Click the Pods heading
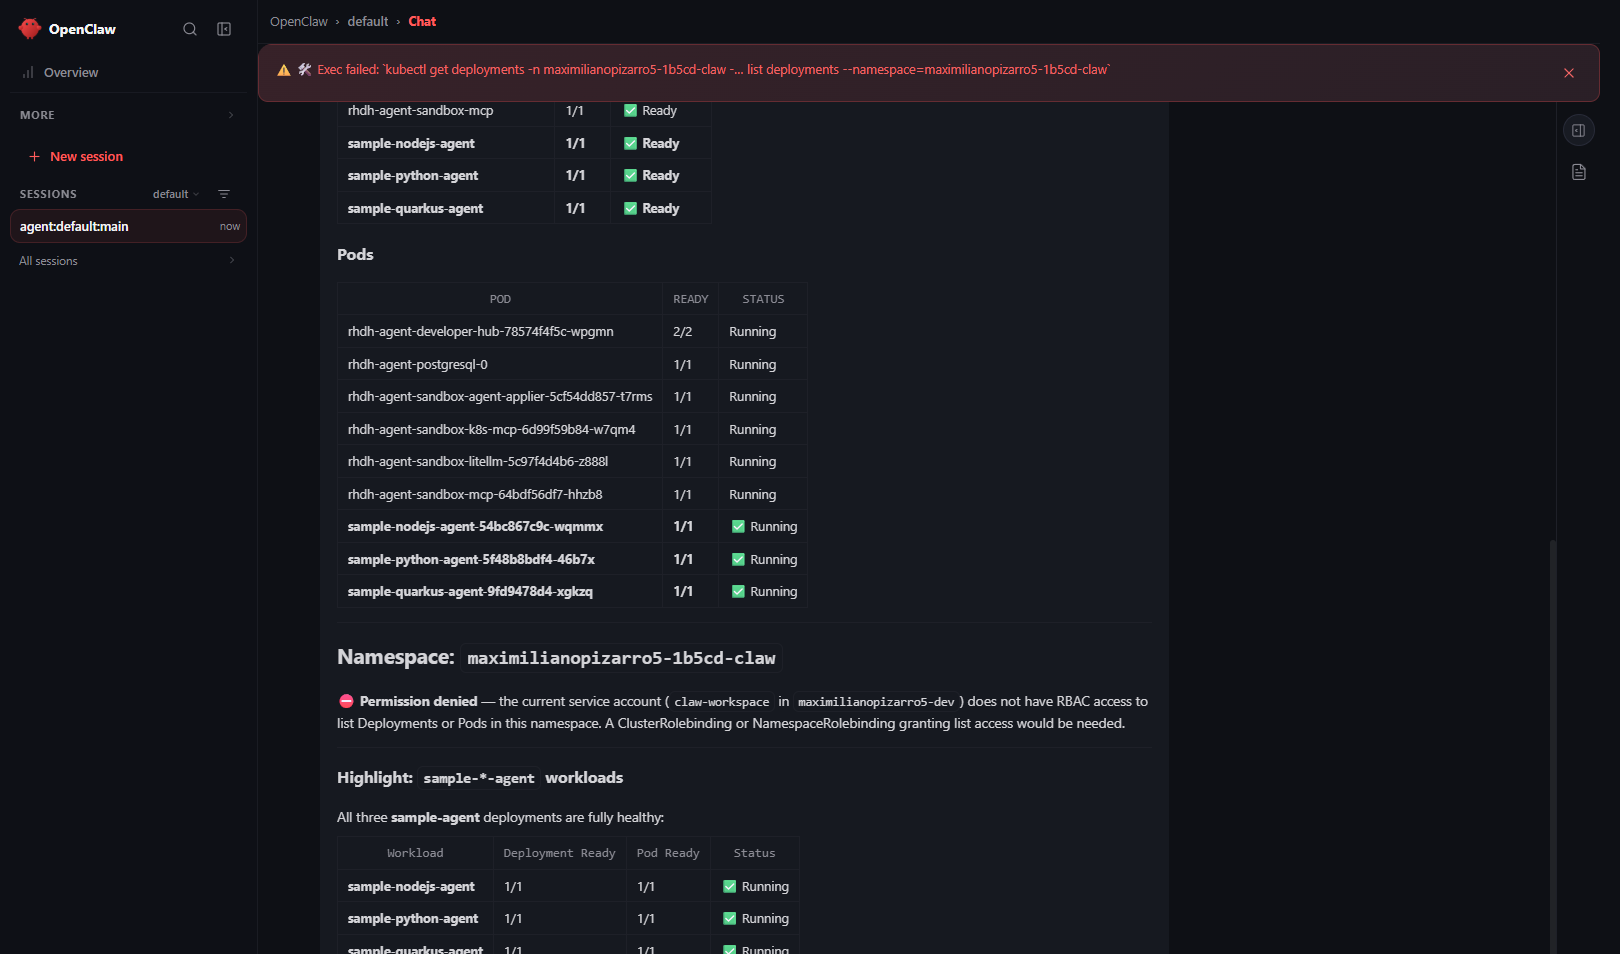Screen dimensions: 1620x954 click(355, 254)
